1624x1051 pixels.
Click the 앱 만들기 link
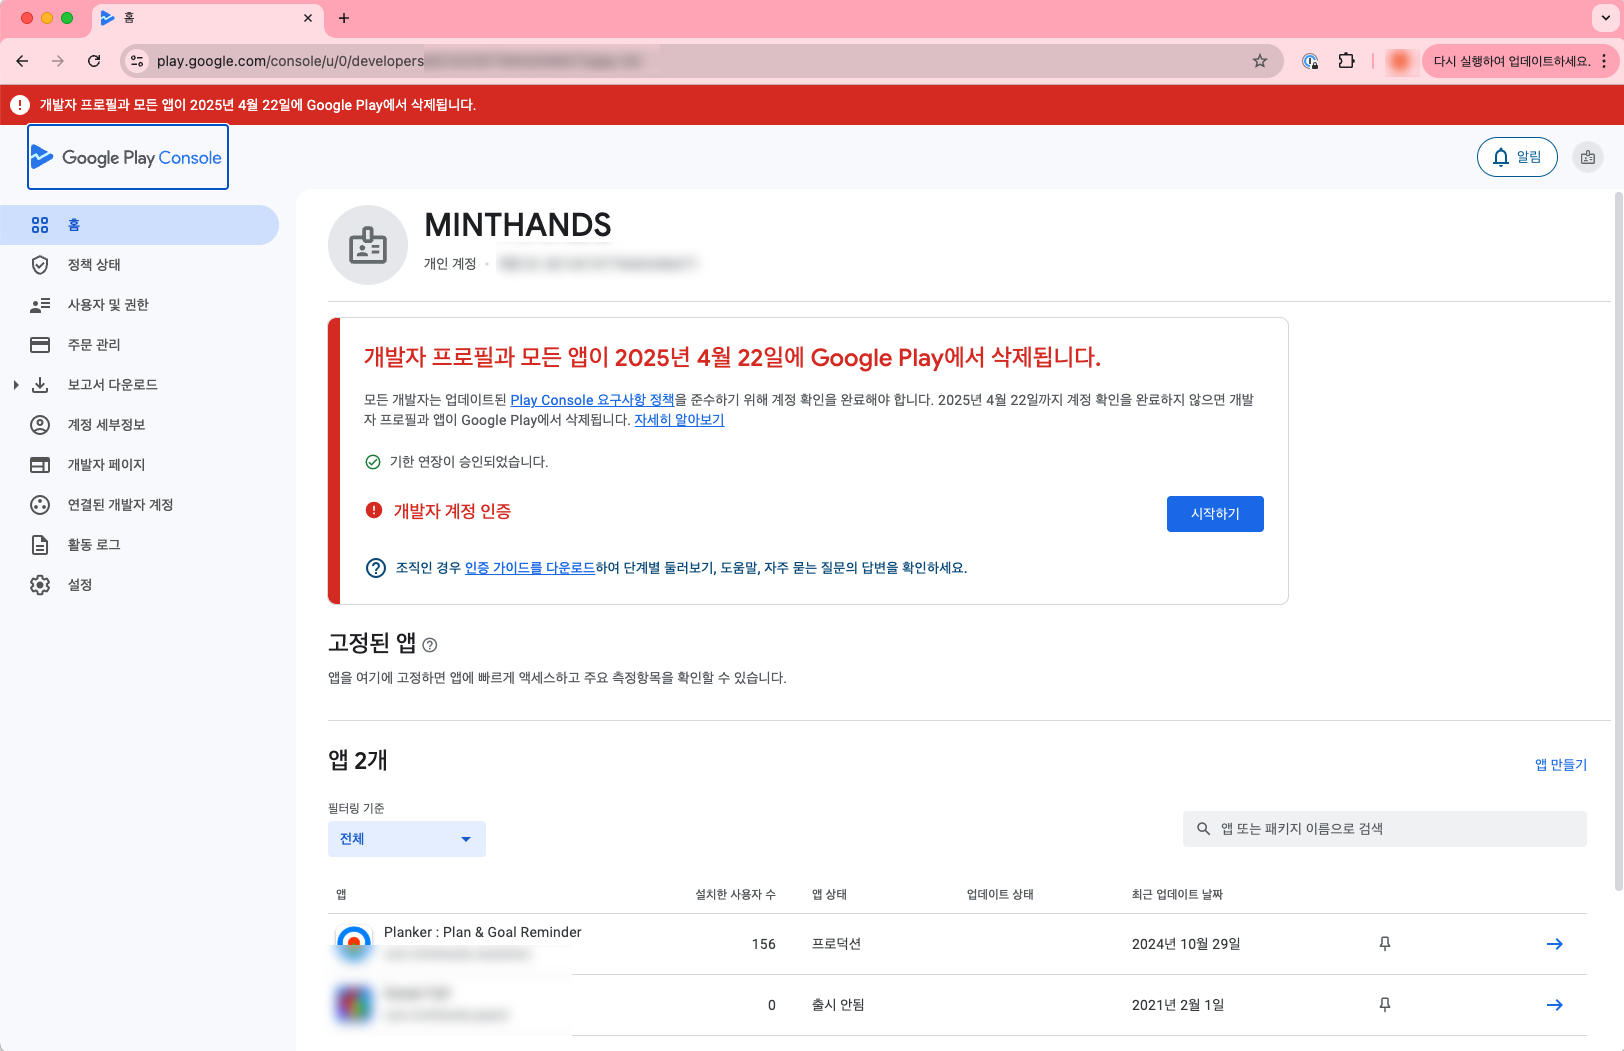pyautogui.click(x=1561, y=765)
